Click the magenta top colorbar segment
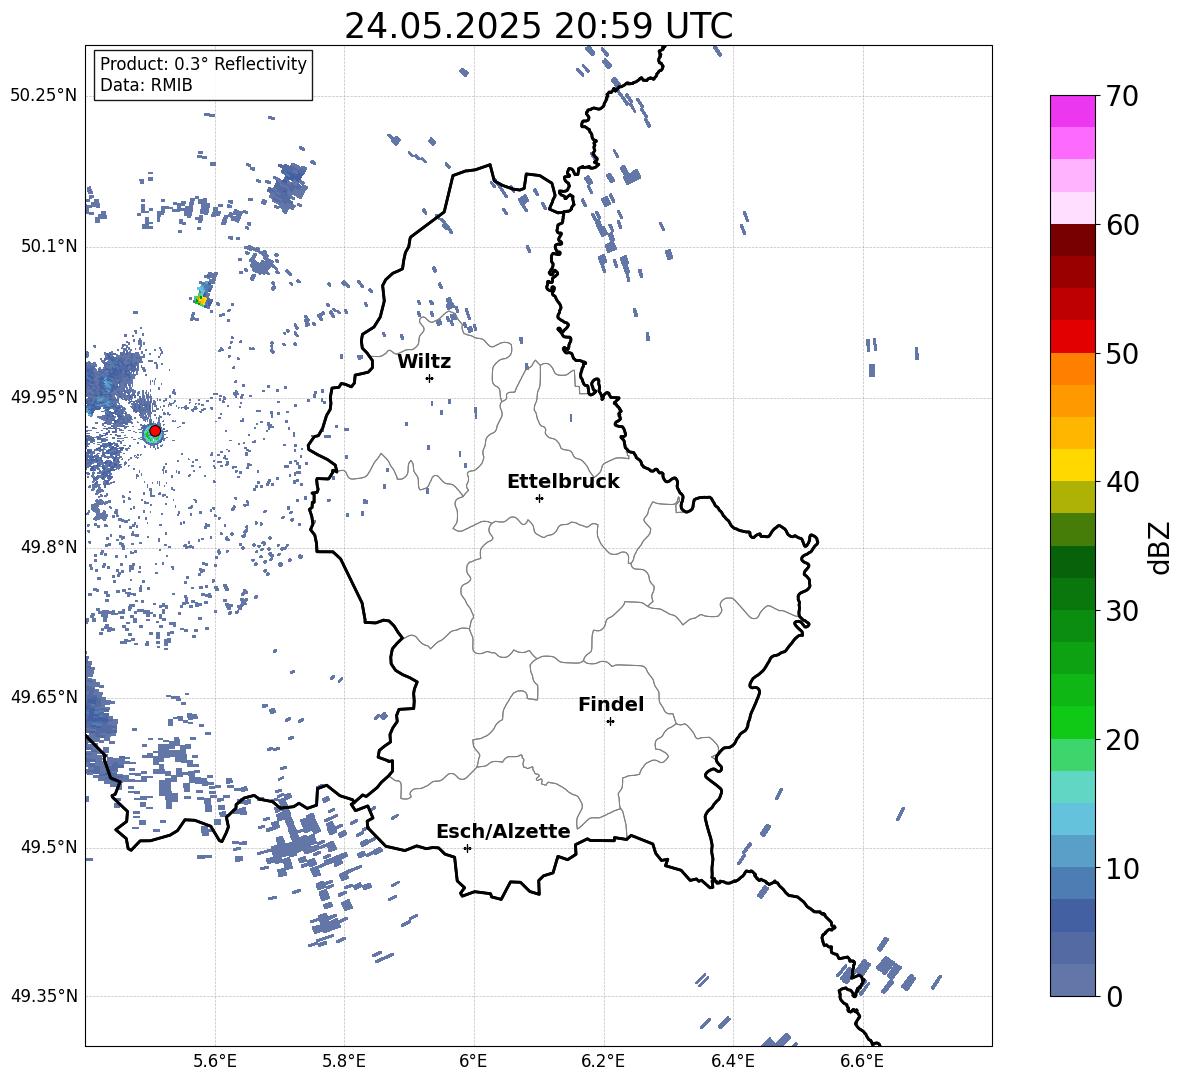Screen dimensions: 1184x1081 coord(1072,112)
